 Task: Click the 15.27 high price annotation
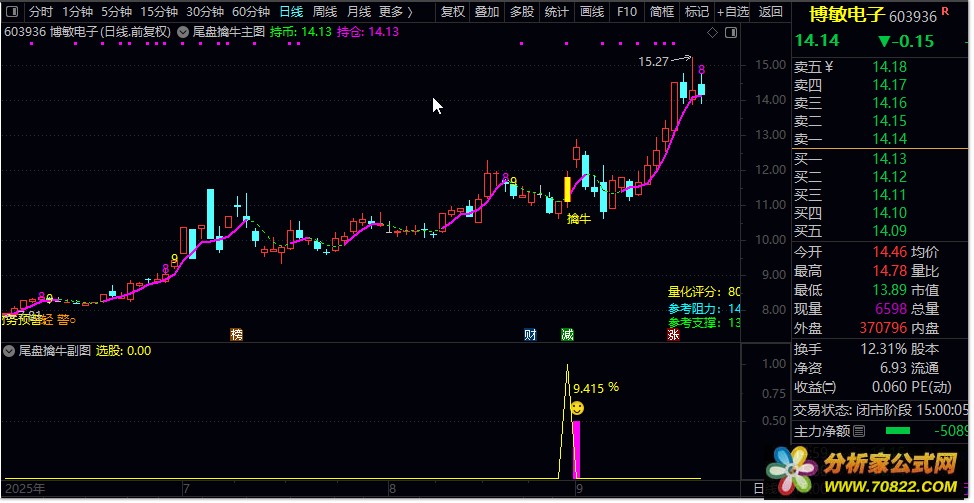click(653, 61)
